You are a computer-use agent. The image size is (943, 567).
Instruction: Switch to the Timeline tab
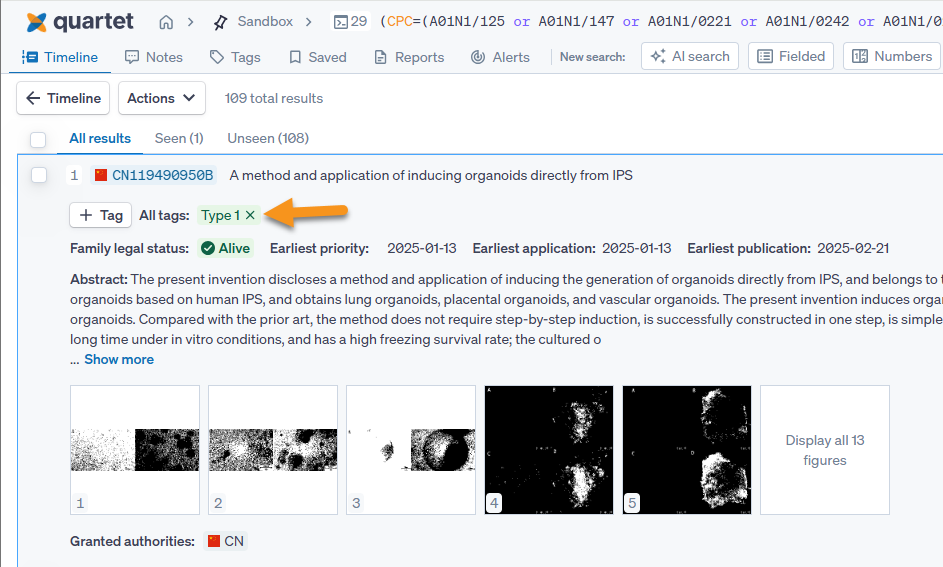tap(60, 57)
